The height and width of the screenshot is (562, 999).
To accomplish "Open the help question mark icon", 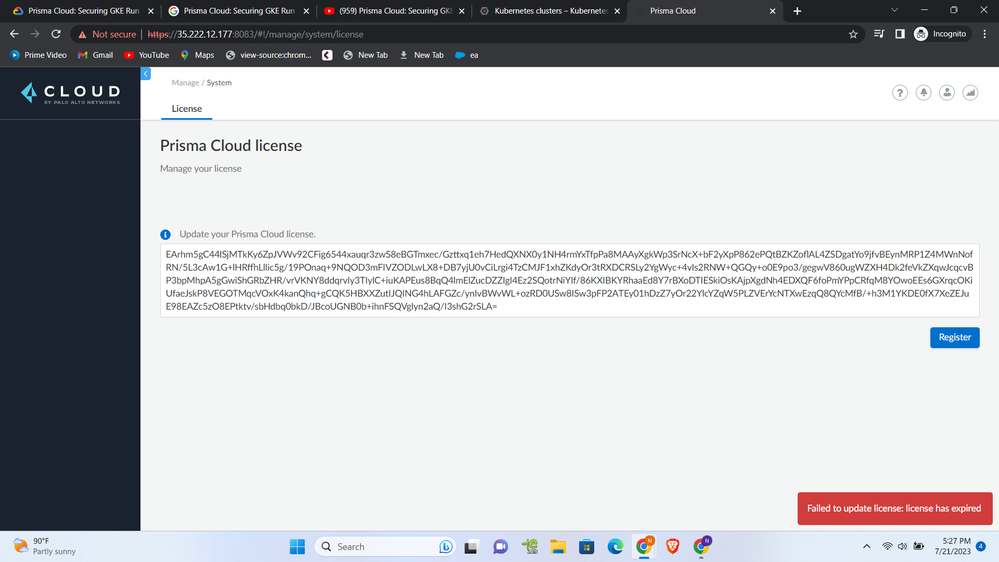I will [x=900, y=93].
